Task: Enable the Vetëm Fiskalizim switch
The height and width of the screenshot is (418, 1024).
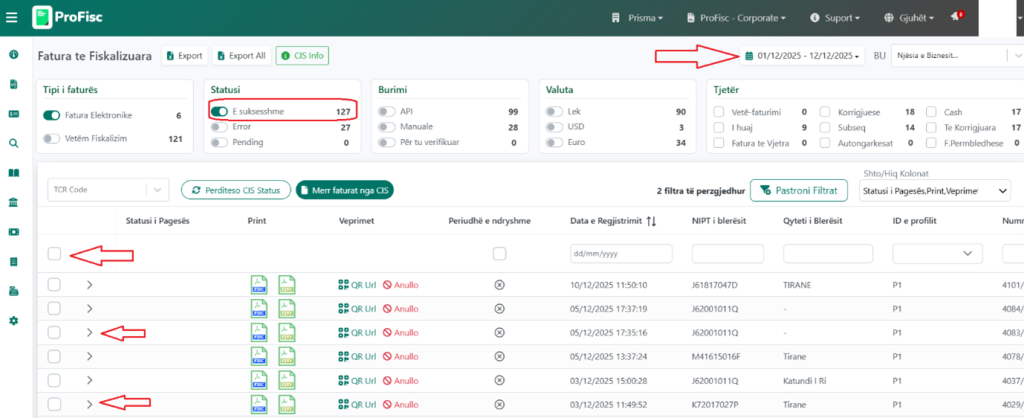Action: 52,138
